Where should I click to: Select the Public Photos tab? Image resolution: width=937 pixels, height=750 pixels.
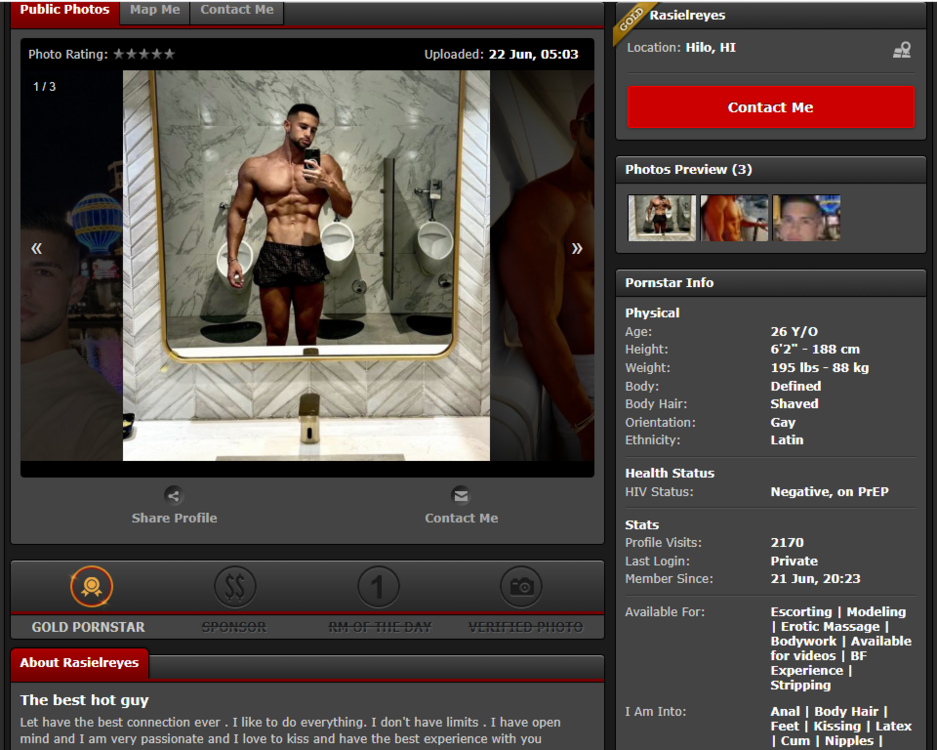65,10
